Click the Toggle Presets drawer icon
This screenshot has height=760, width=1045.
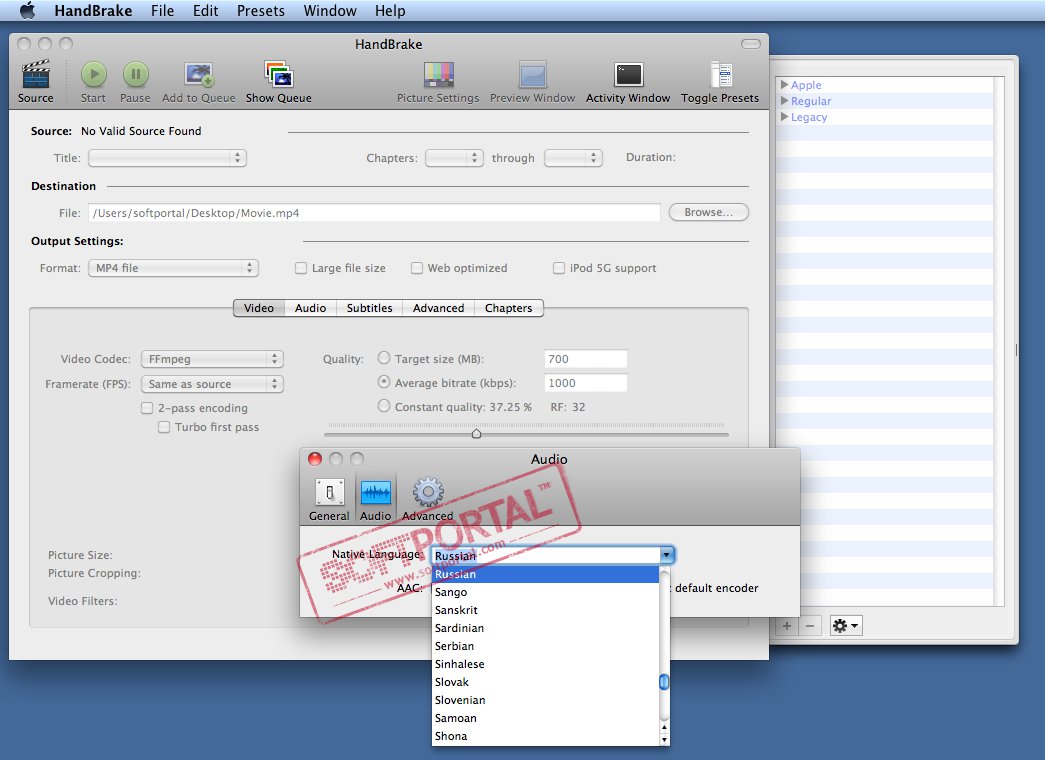720,75
